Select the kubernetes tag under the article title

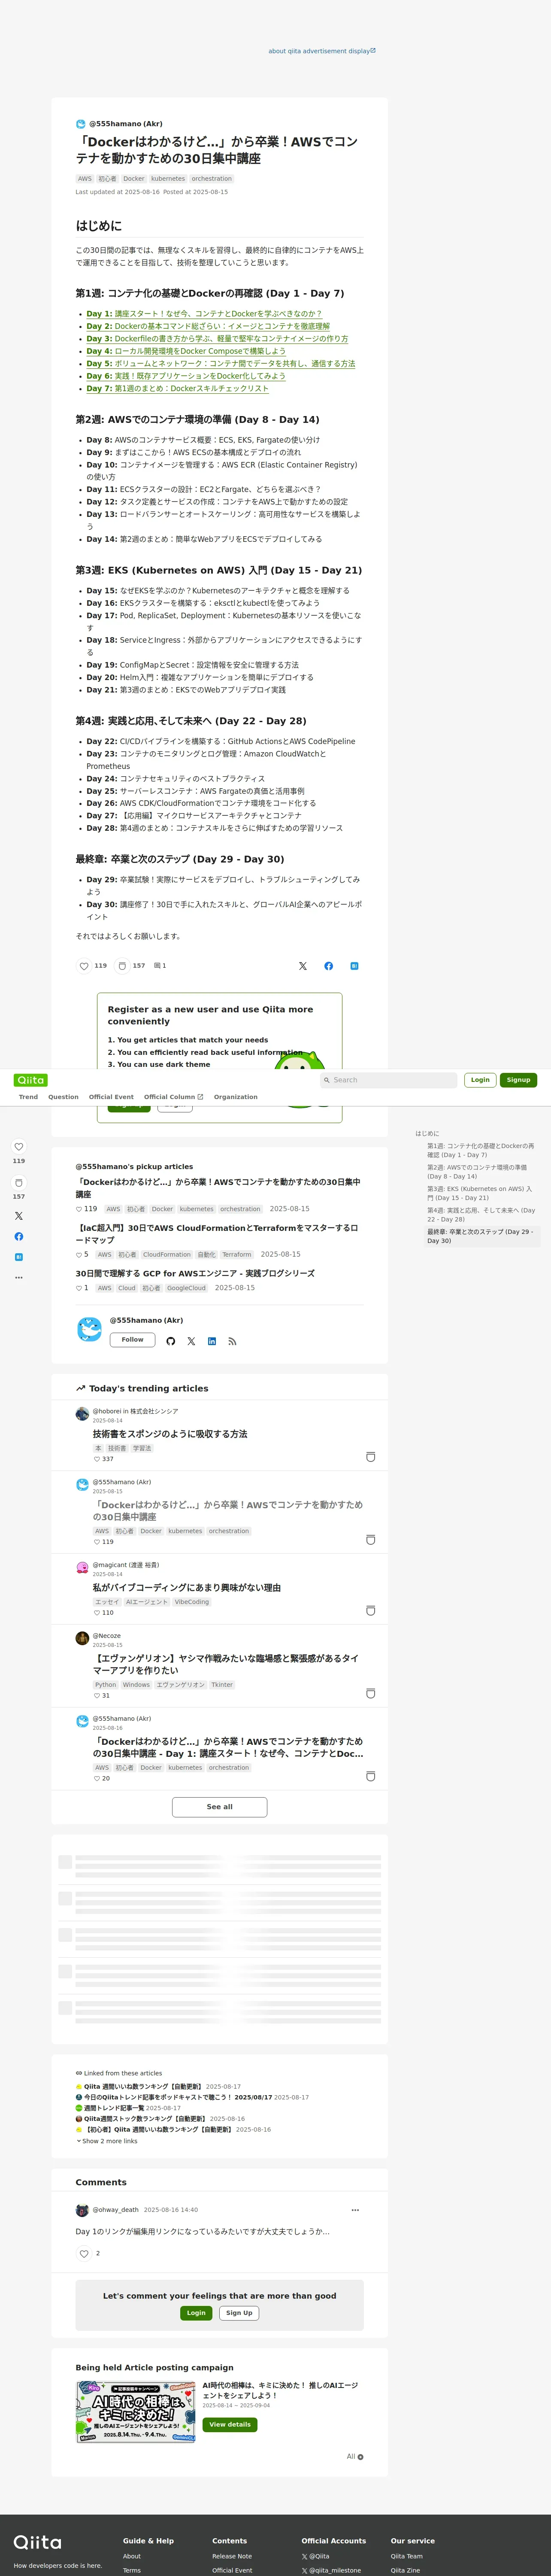pos(168,179)
